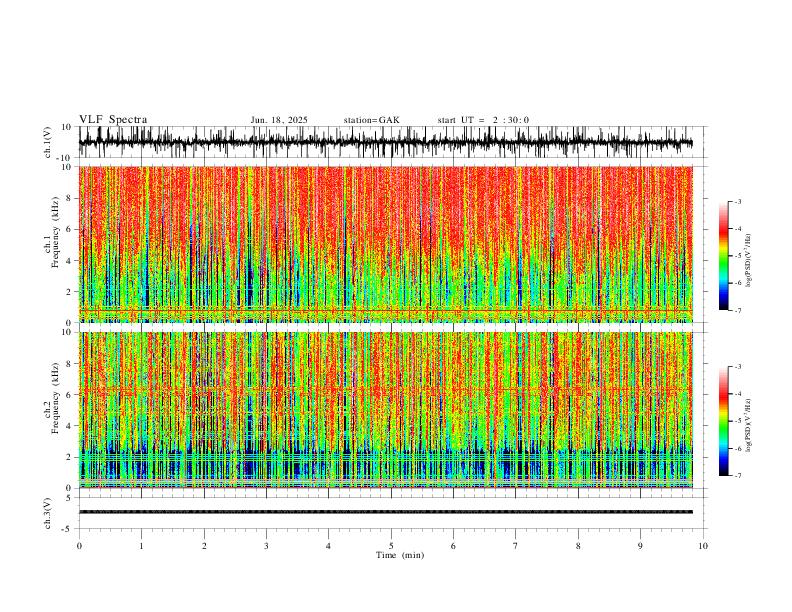Viewport: 792px width, 612px height.
Task: Click the ch.3 flat black trace
Action: [385, 512]
